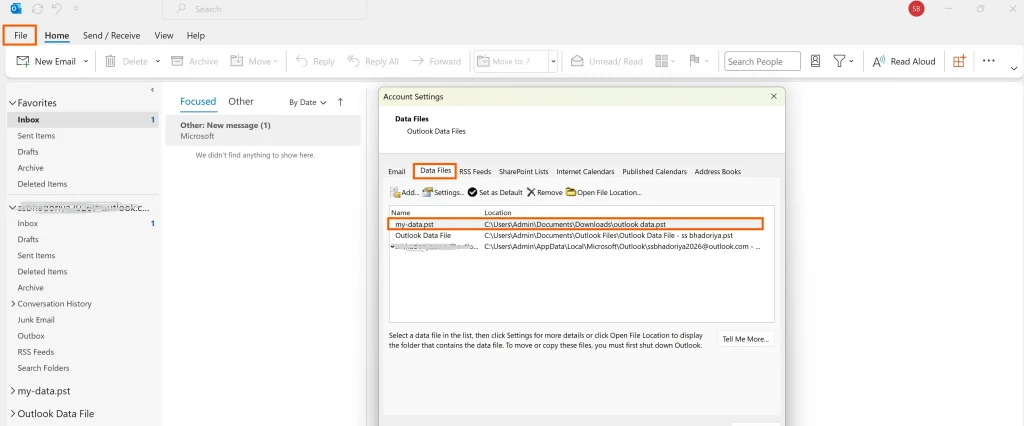Viewport: 1024px width, 426px height.
Task: Reverse sort order with up arrow
Action: (340, 102)
